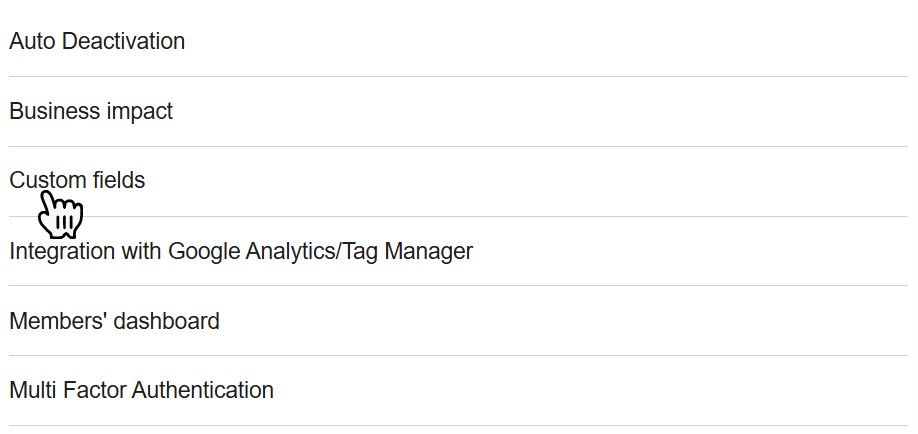
Task: Click the Custom fields list row
Action: tap(77, 181)
